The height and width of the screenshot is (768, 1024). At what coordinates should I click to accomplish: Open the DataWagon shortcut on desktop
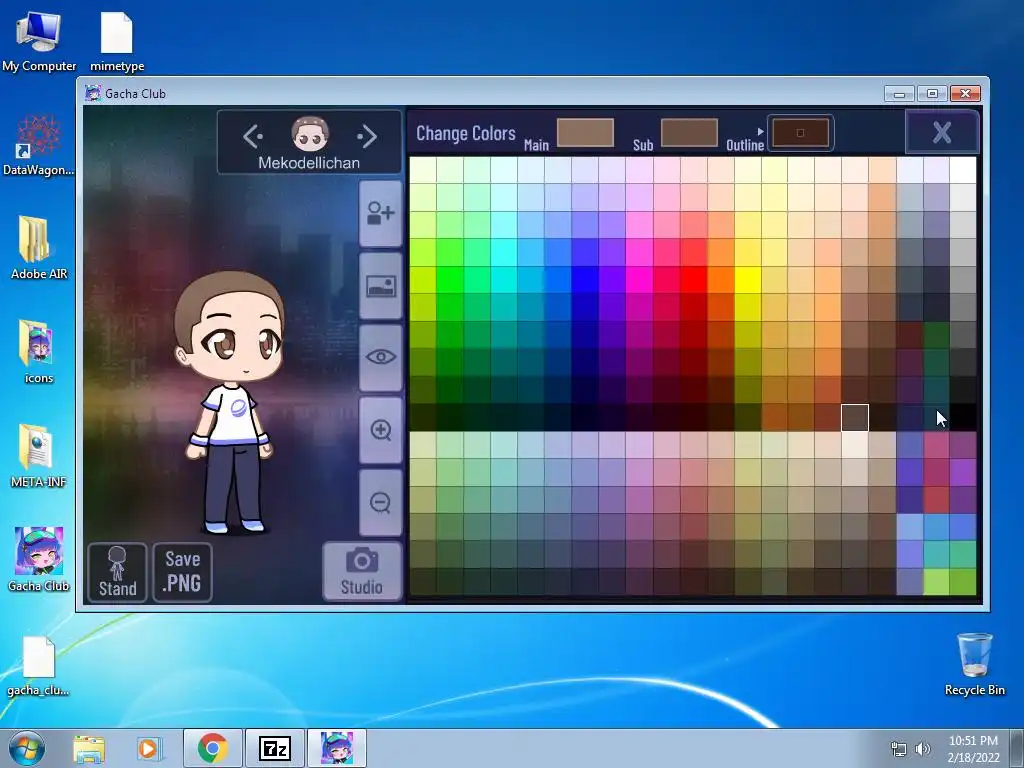tap(39, 145)
